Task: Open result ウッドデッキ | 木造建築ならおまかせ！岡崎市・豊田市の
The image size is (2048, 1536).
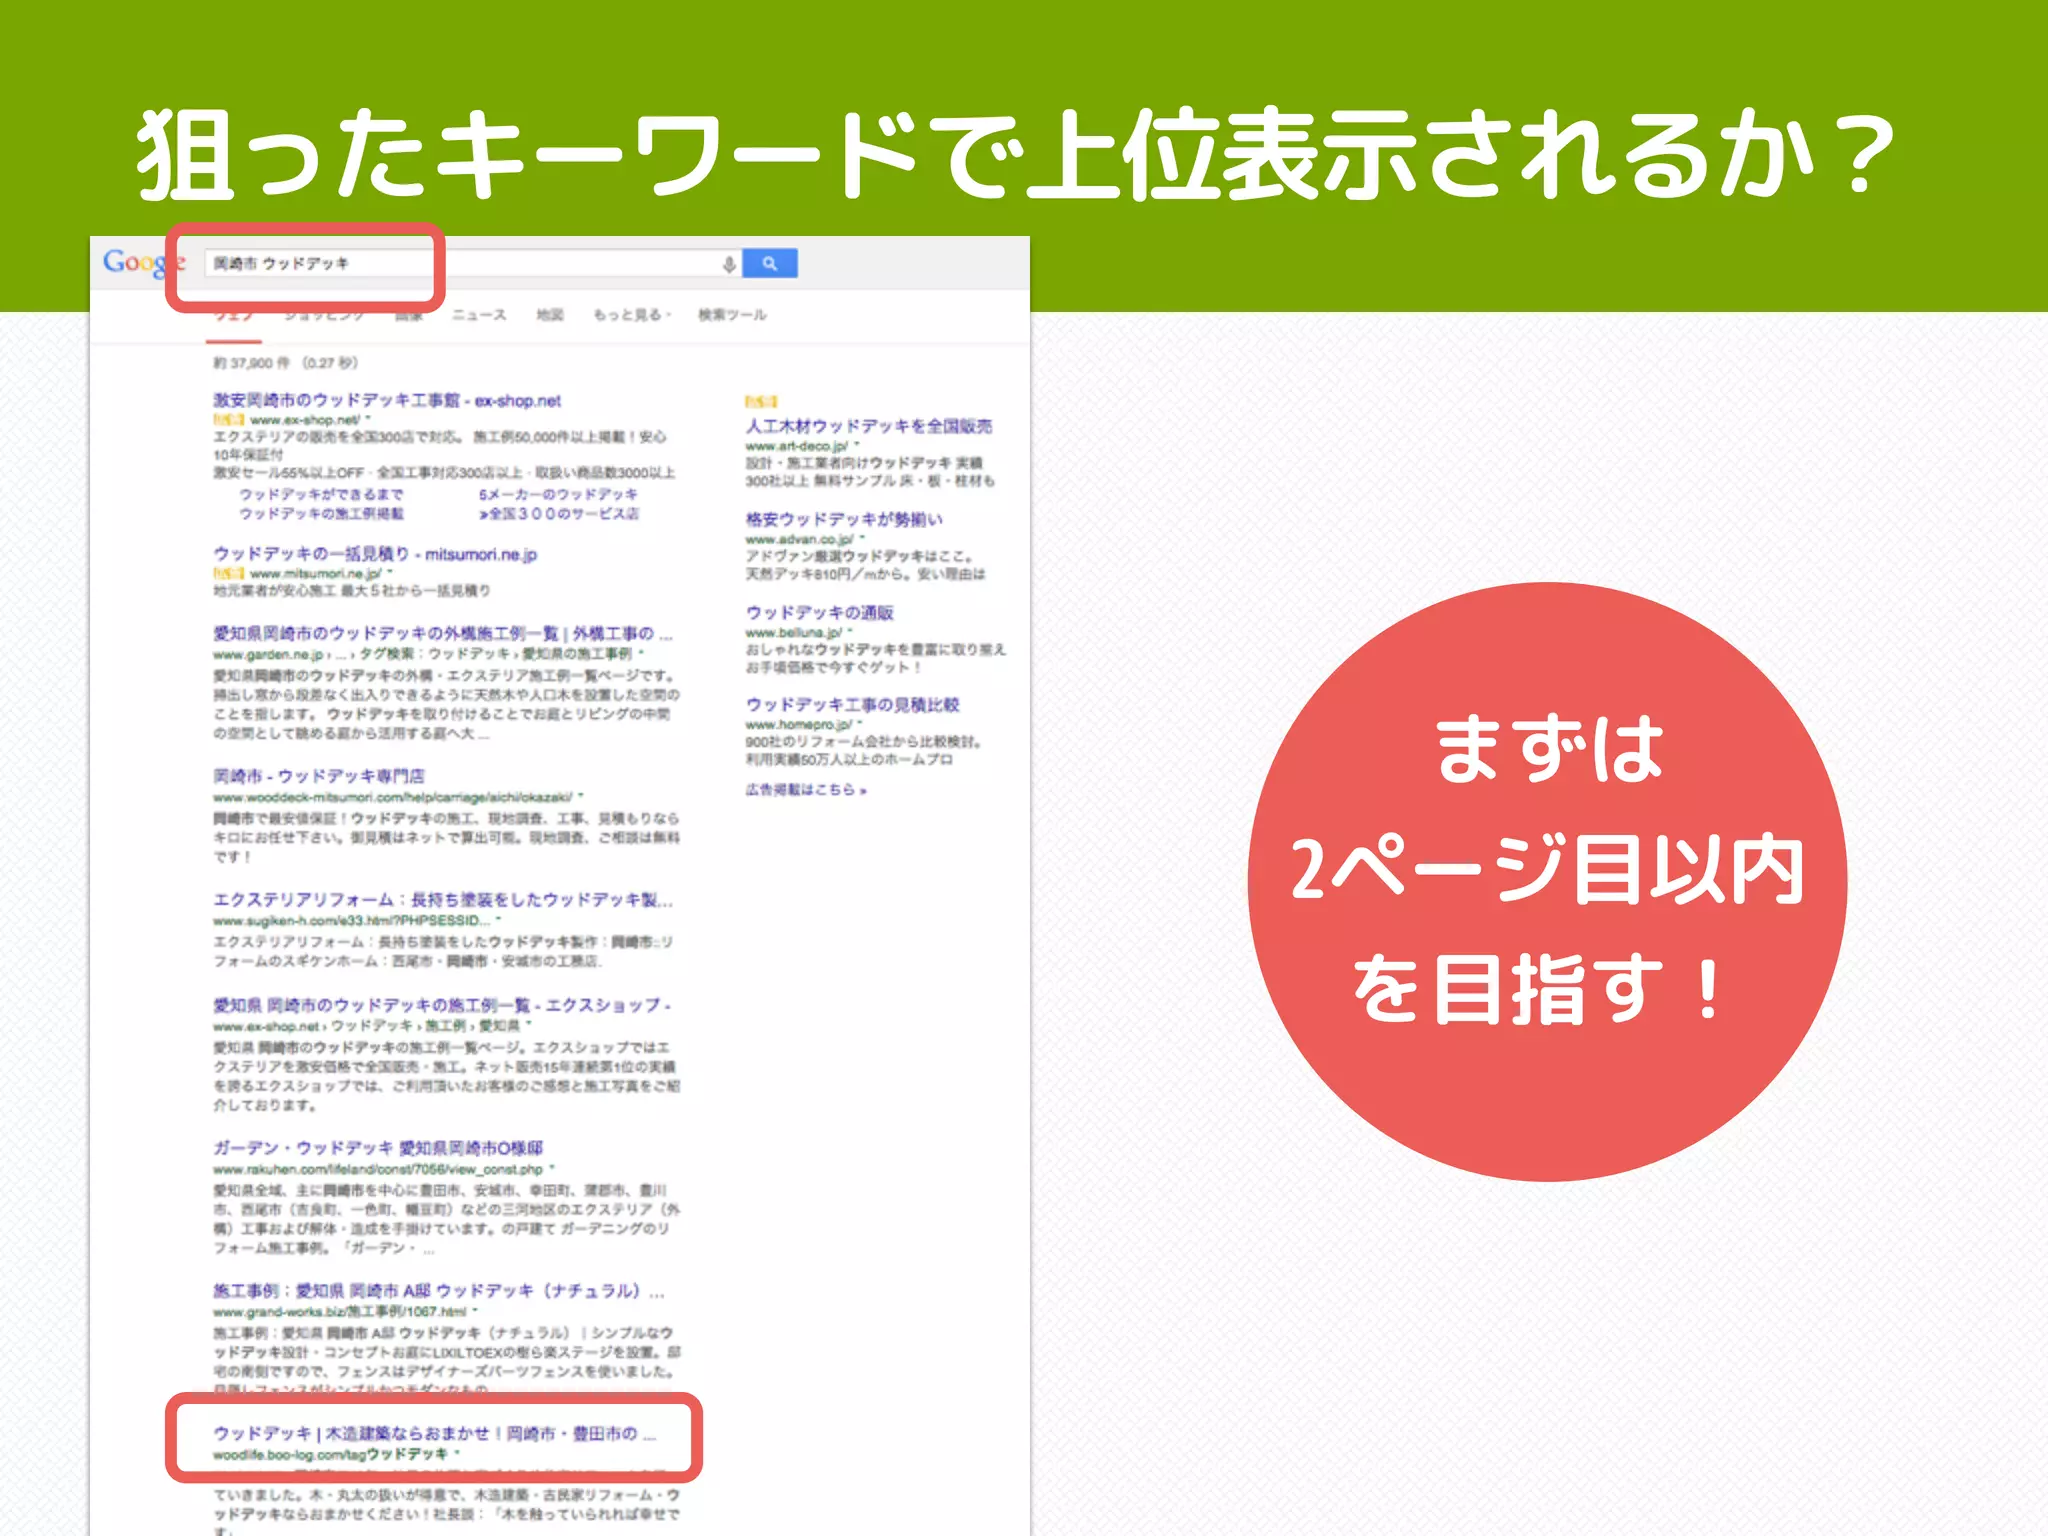Action: (435, 1434)
